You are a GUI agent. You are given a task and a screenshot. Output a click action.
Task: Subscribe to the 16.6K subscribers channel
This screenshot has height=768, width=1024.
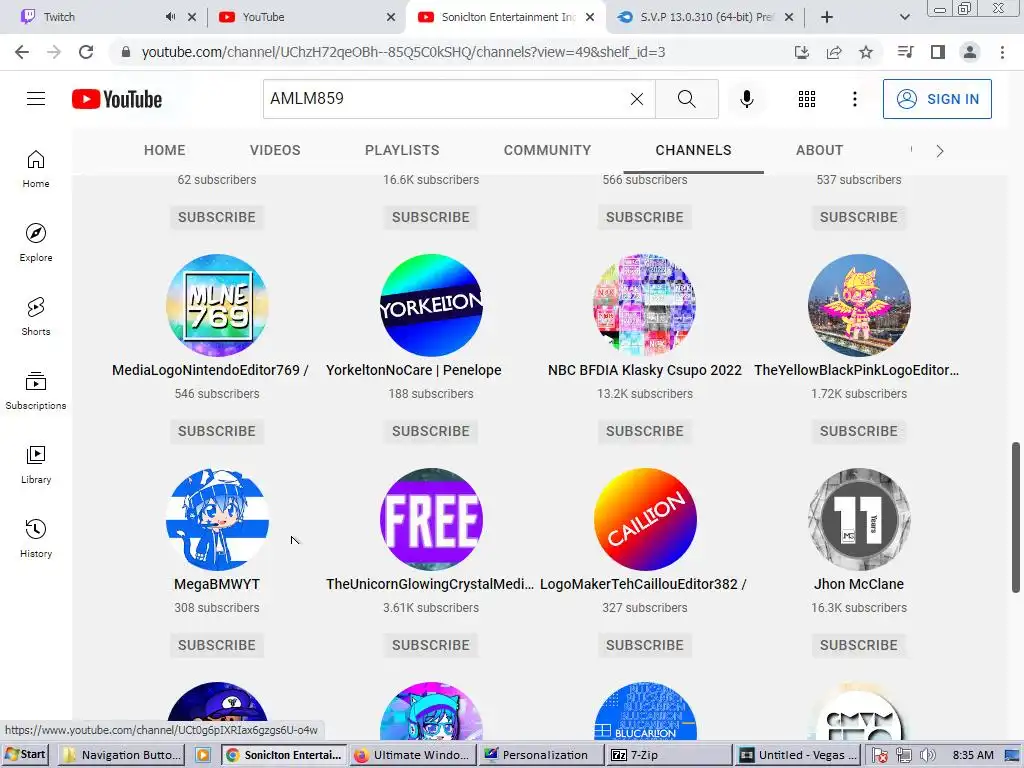click(x=431, y=217)
